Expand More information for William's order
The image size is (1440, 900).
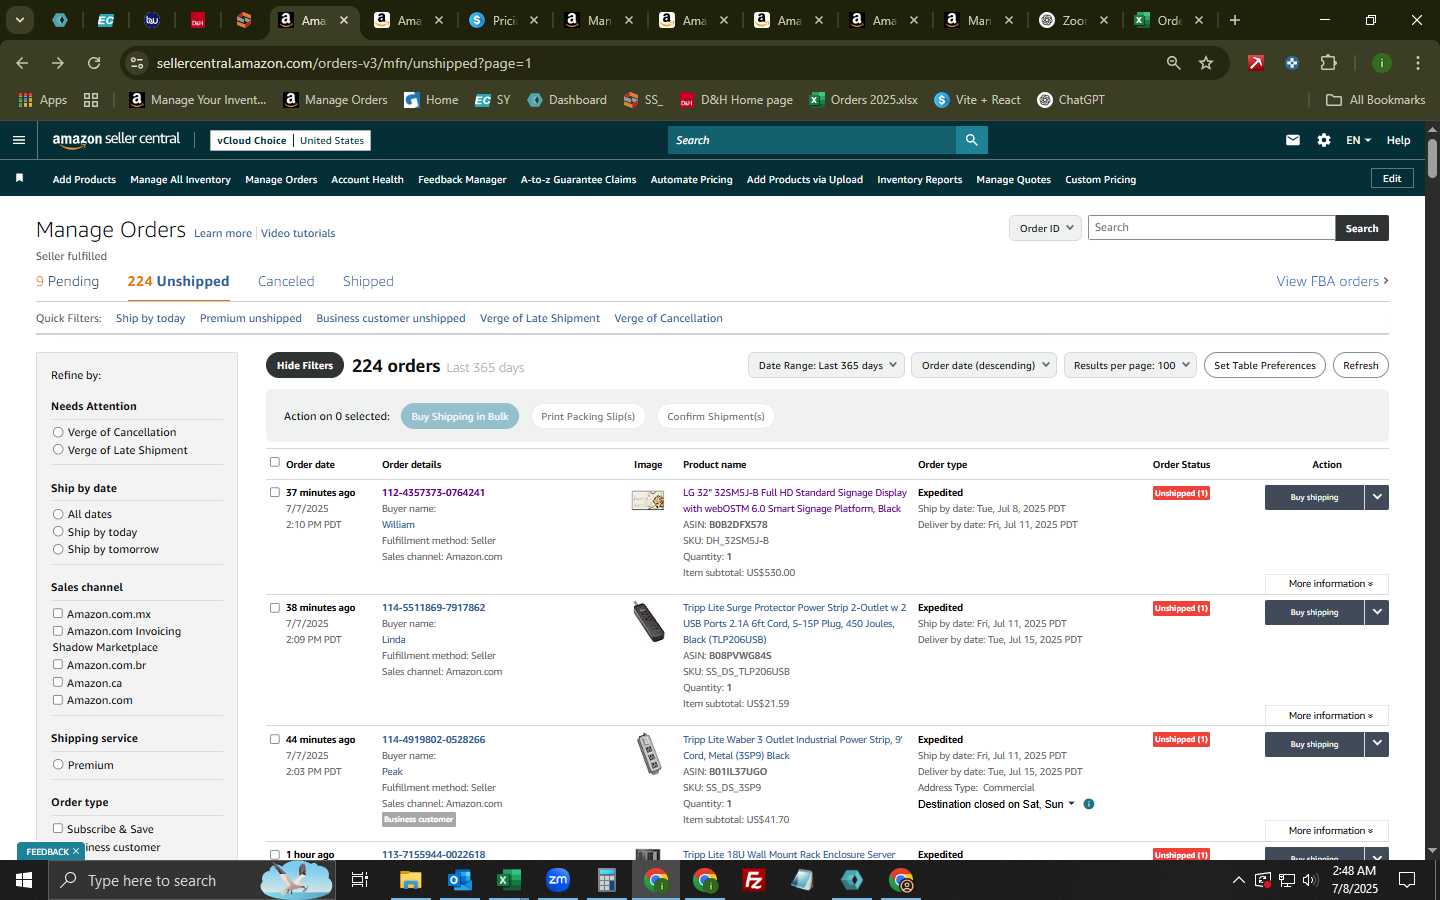click(x=1326, y=583)
